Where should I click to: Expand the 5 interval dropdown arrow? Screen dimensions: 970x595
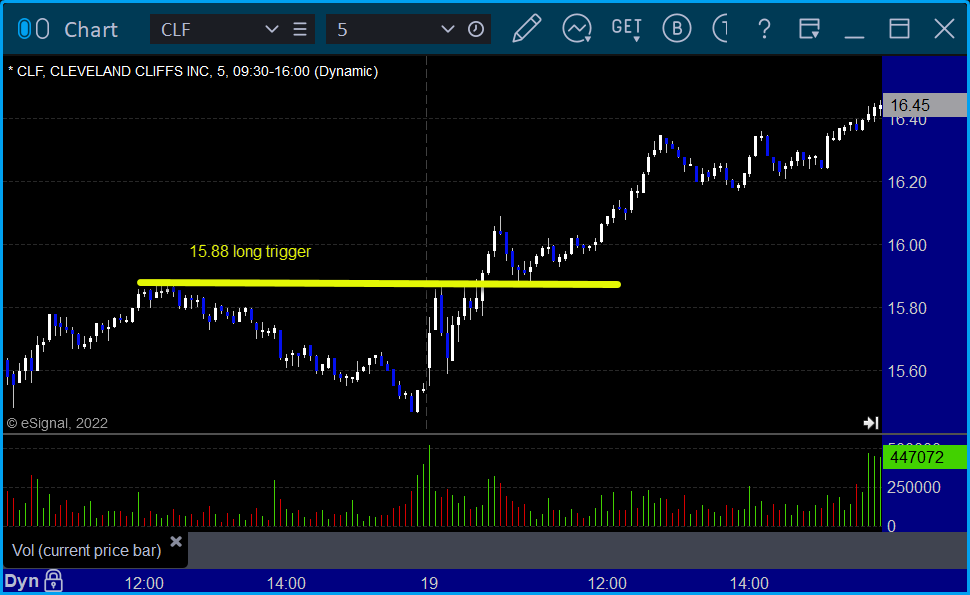pos(447,29)
